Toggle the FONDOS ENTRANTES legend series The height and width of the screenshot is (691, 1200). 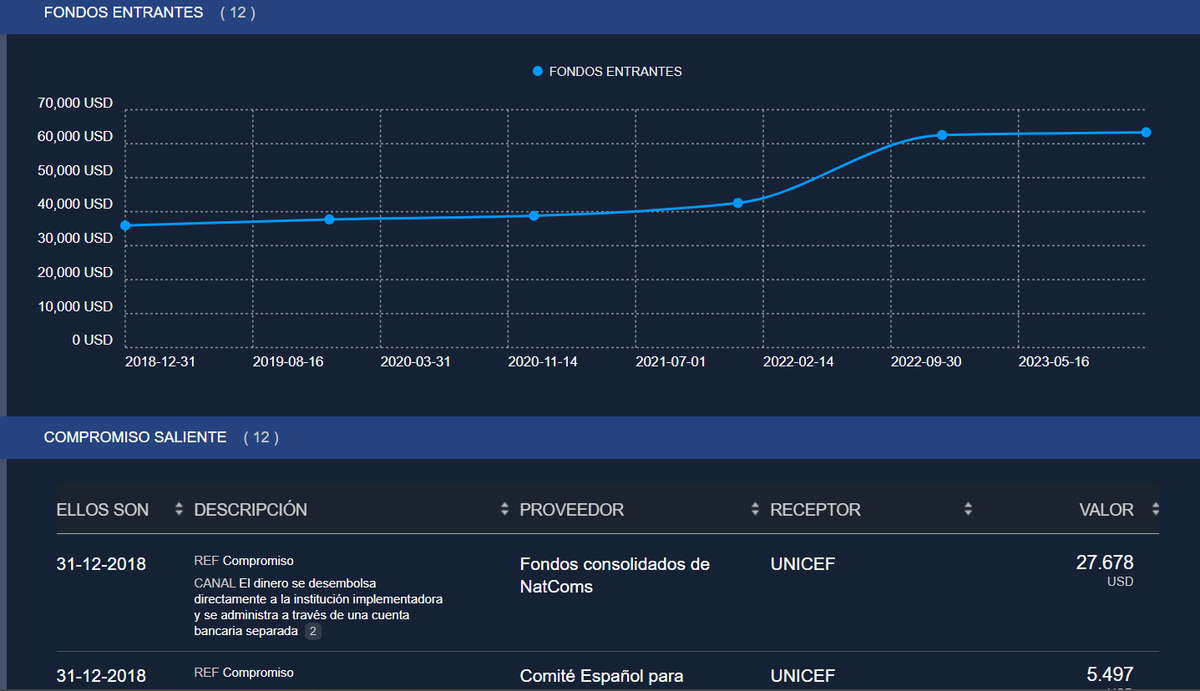pyautogui.click(x=607, y=71)
